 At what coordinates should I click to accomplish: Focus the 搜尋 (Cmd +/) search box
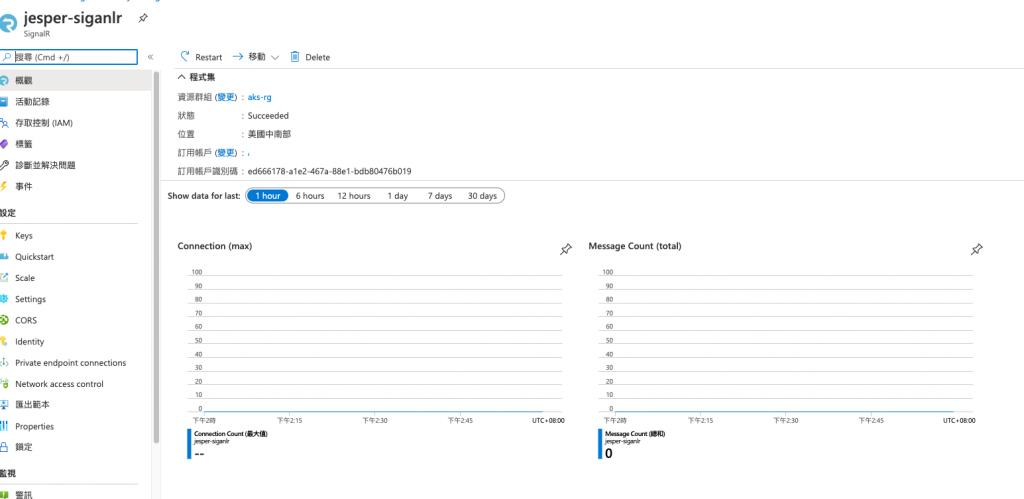(x=69, y=57)
